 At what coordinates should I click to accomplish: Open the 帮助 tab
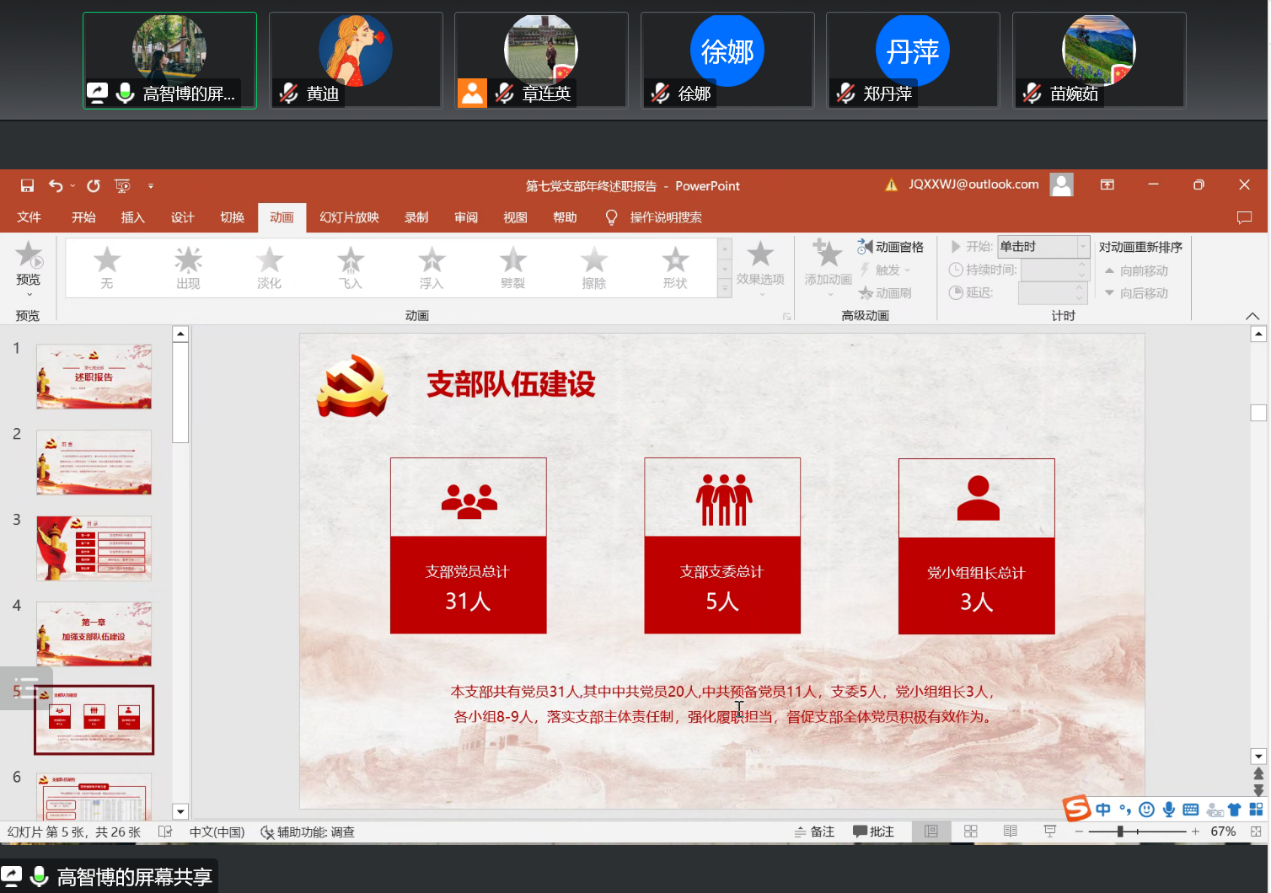[x=565, y=217]
